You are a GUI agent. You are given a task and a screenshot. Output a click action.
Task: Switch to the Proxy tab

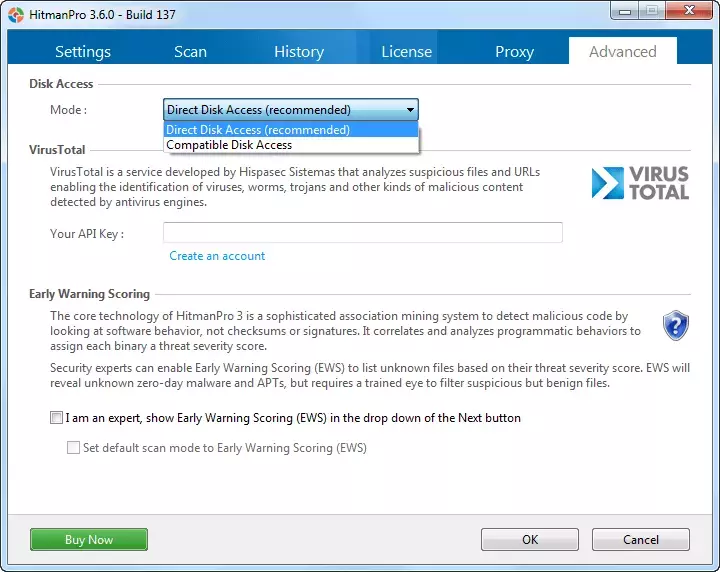(x=514, y=51)
